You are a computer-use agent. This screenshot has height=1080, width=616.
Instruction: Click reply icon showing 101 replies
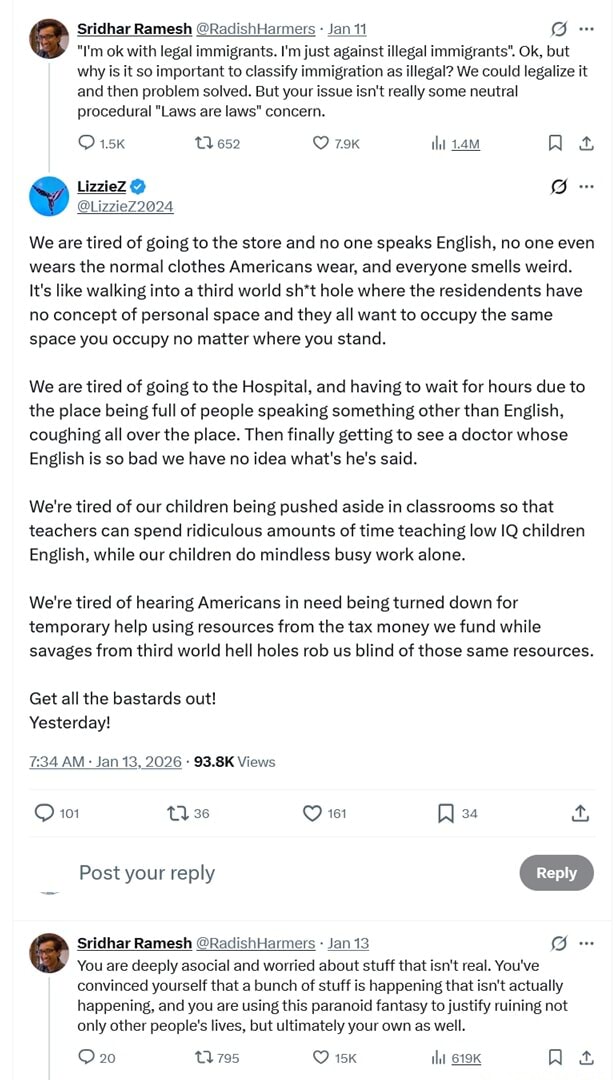tap(45, 813)
